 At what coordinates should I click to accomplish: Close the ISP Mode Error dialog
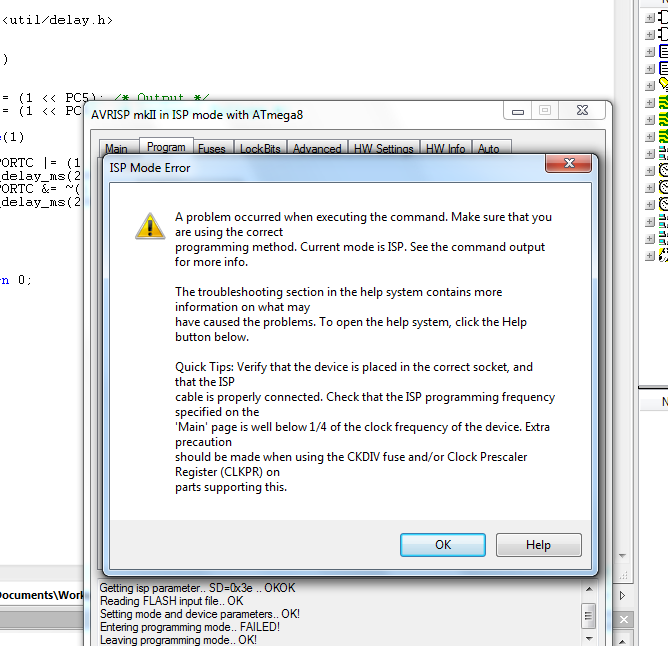coord(569,163)
